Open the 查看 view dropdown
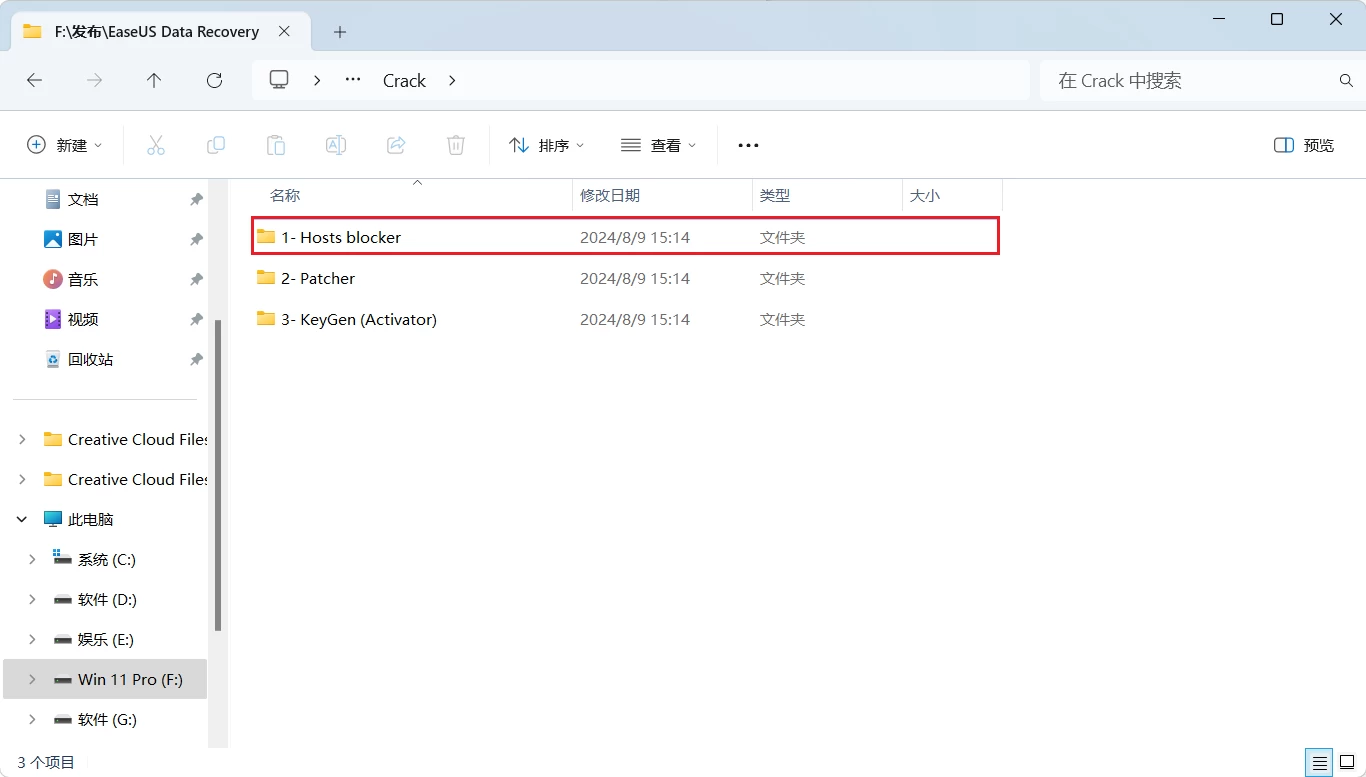The width and height of the screenshot is (1366, 777). 658,145
